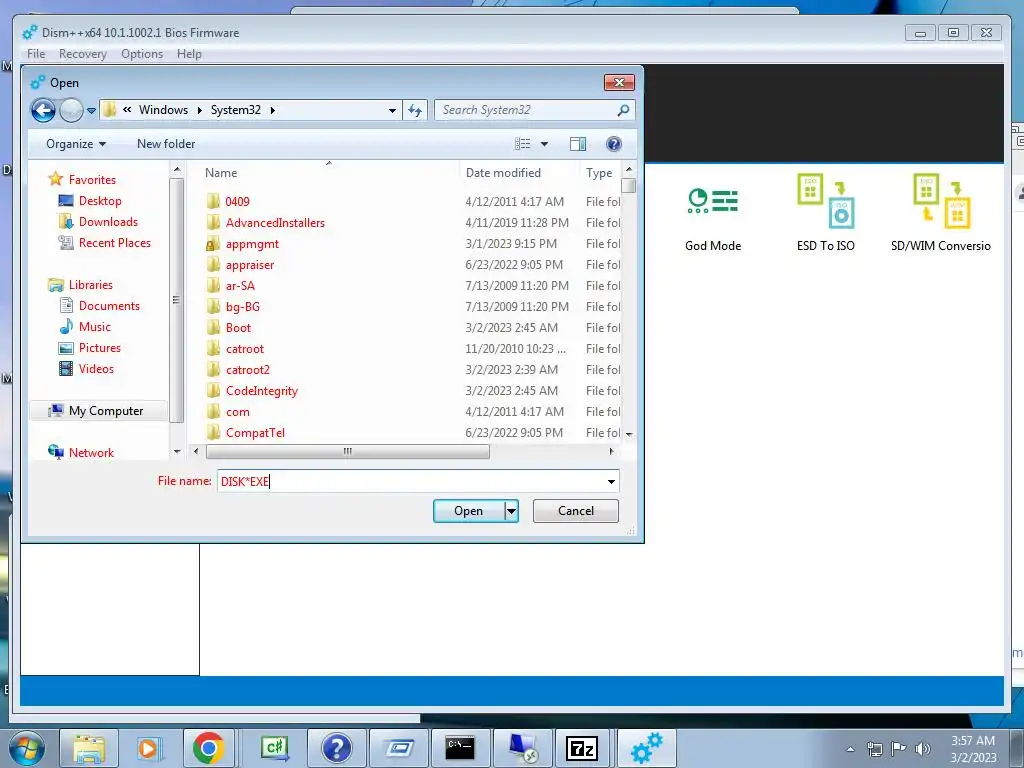Open 7-Zip taskbar icon
1024x768 pixels.
pyautogui.click(x=581, y=748)
